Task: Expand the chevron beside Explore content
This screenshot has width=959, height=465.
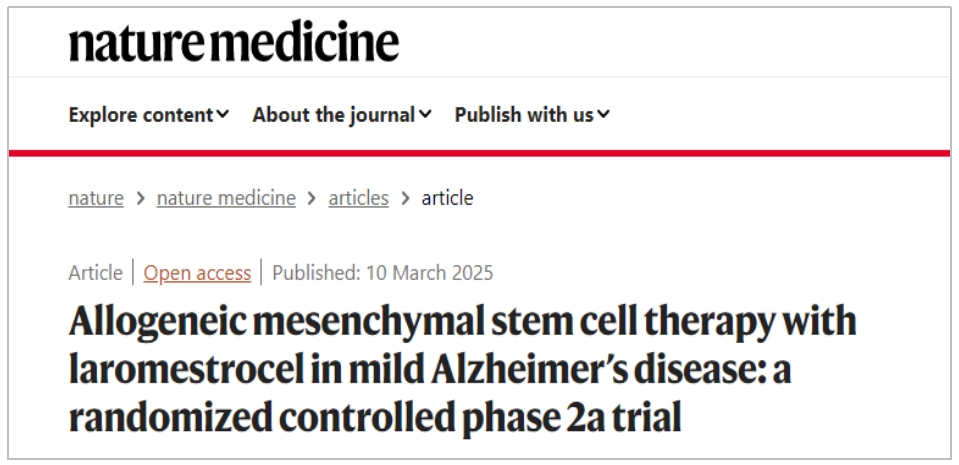Action: pyautogui.click(x=222, y=115)
